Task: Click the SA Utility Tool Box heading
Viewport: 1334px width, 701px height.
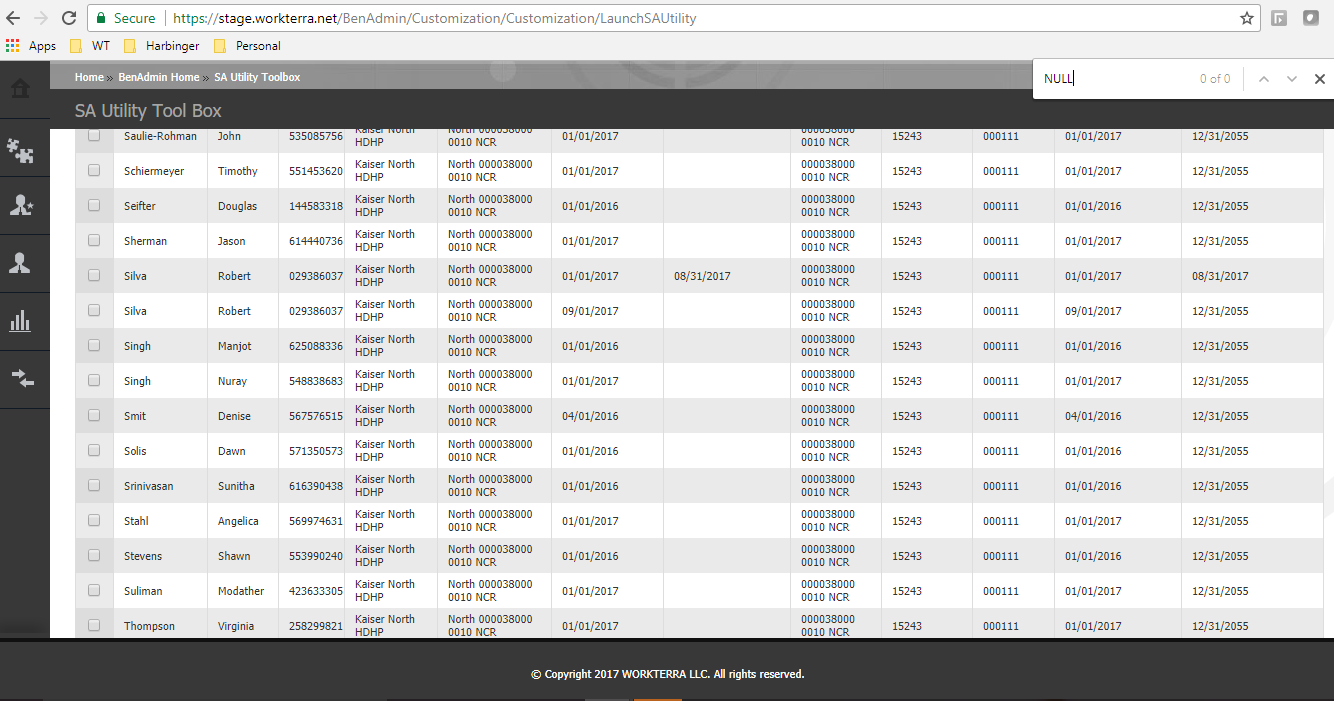Action: [x=148, y=111]
